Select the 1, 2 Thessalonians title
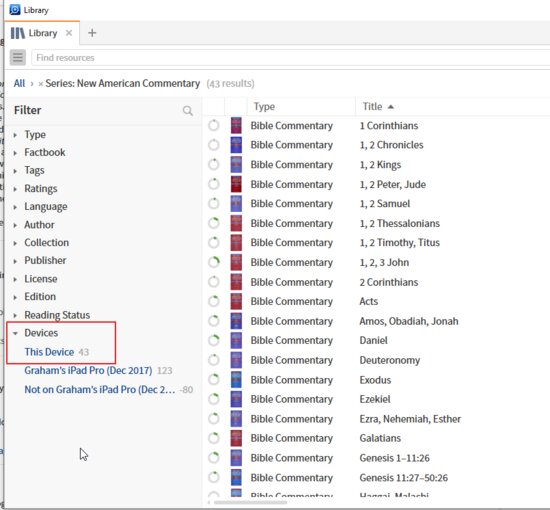This screenshot has width=550, height=510. (400, 223)
